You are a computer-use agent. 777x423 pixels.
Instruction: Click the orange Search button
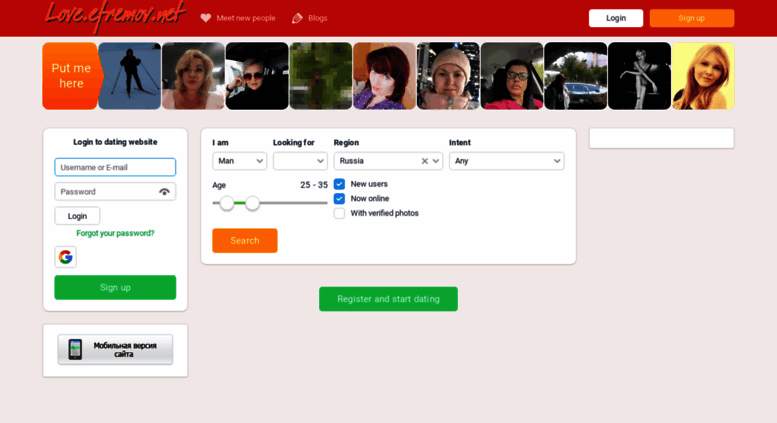[245, 241]
